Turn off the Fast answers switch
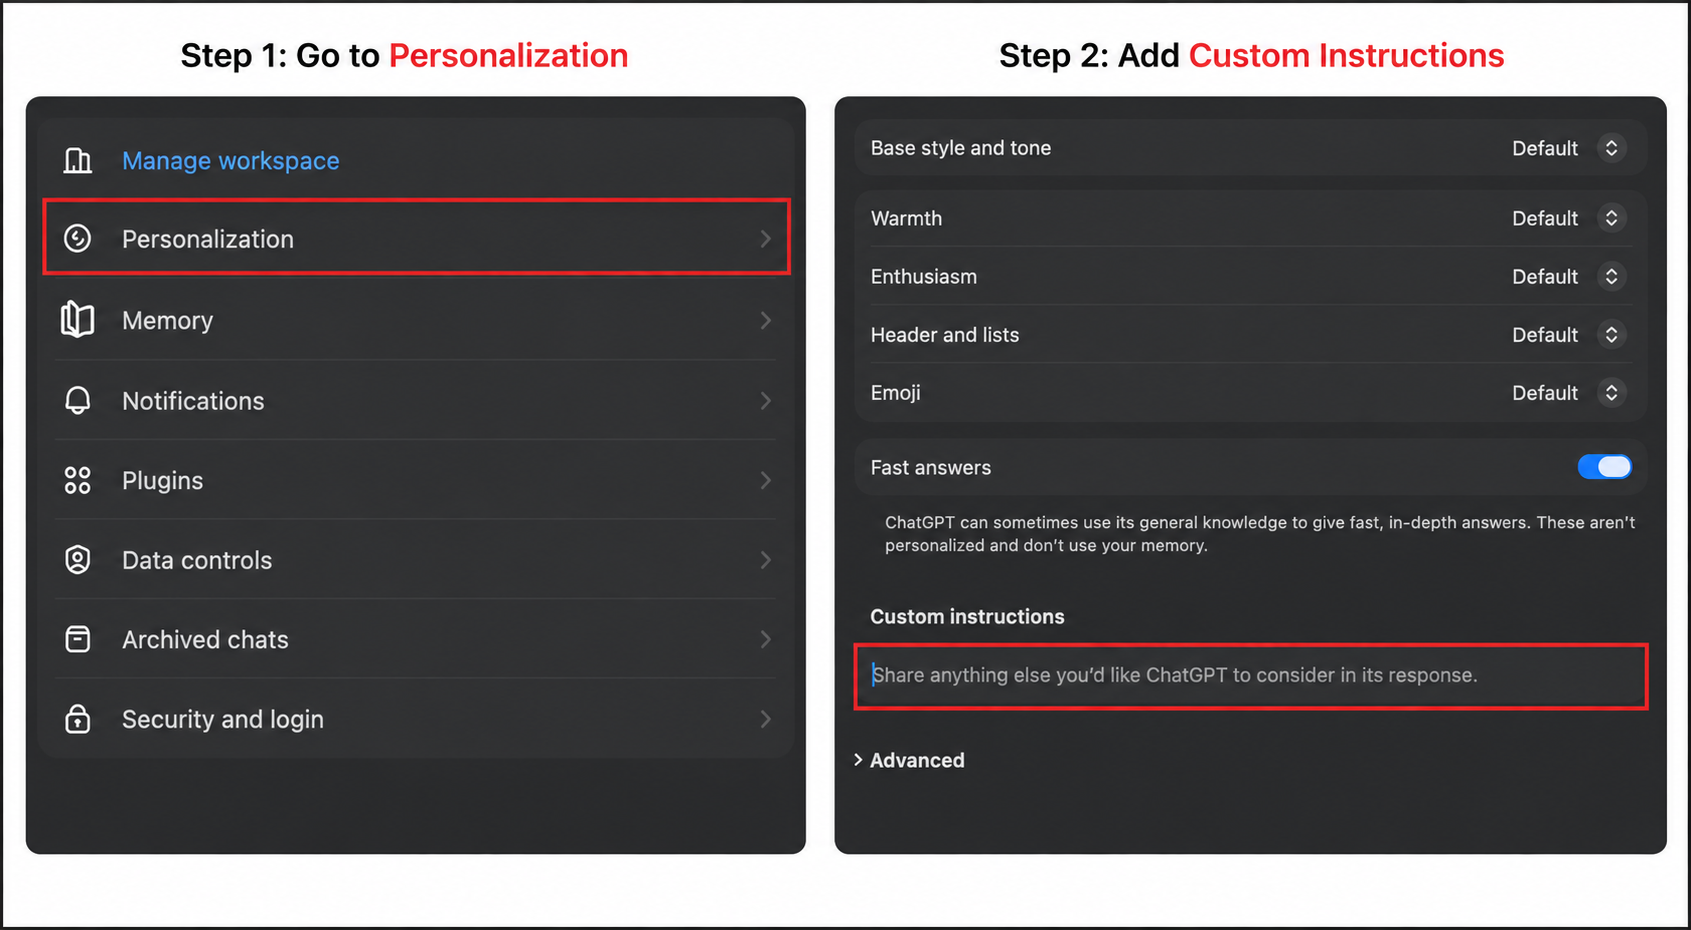 point(1604,467)
